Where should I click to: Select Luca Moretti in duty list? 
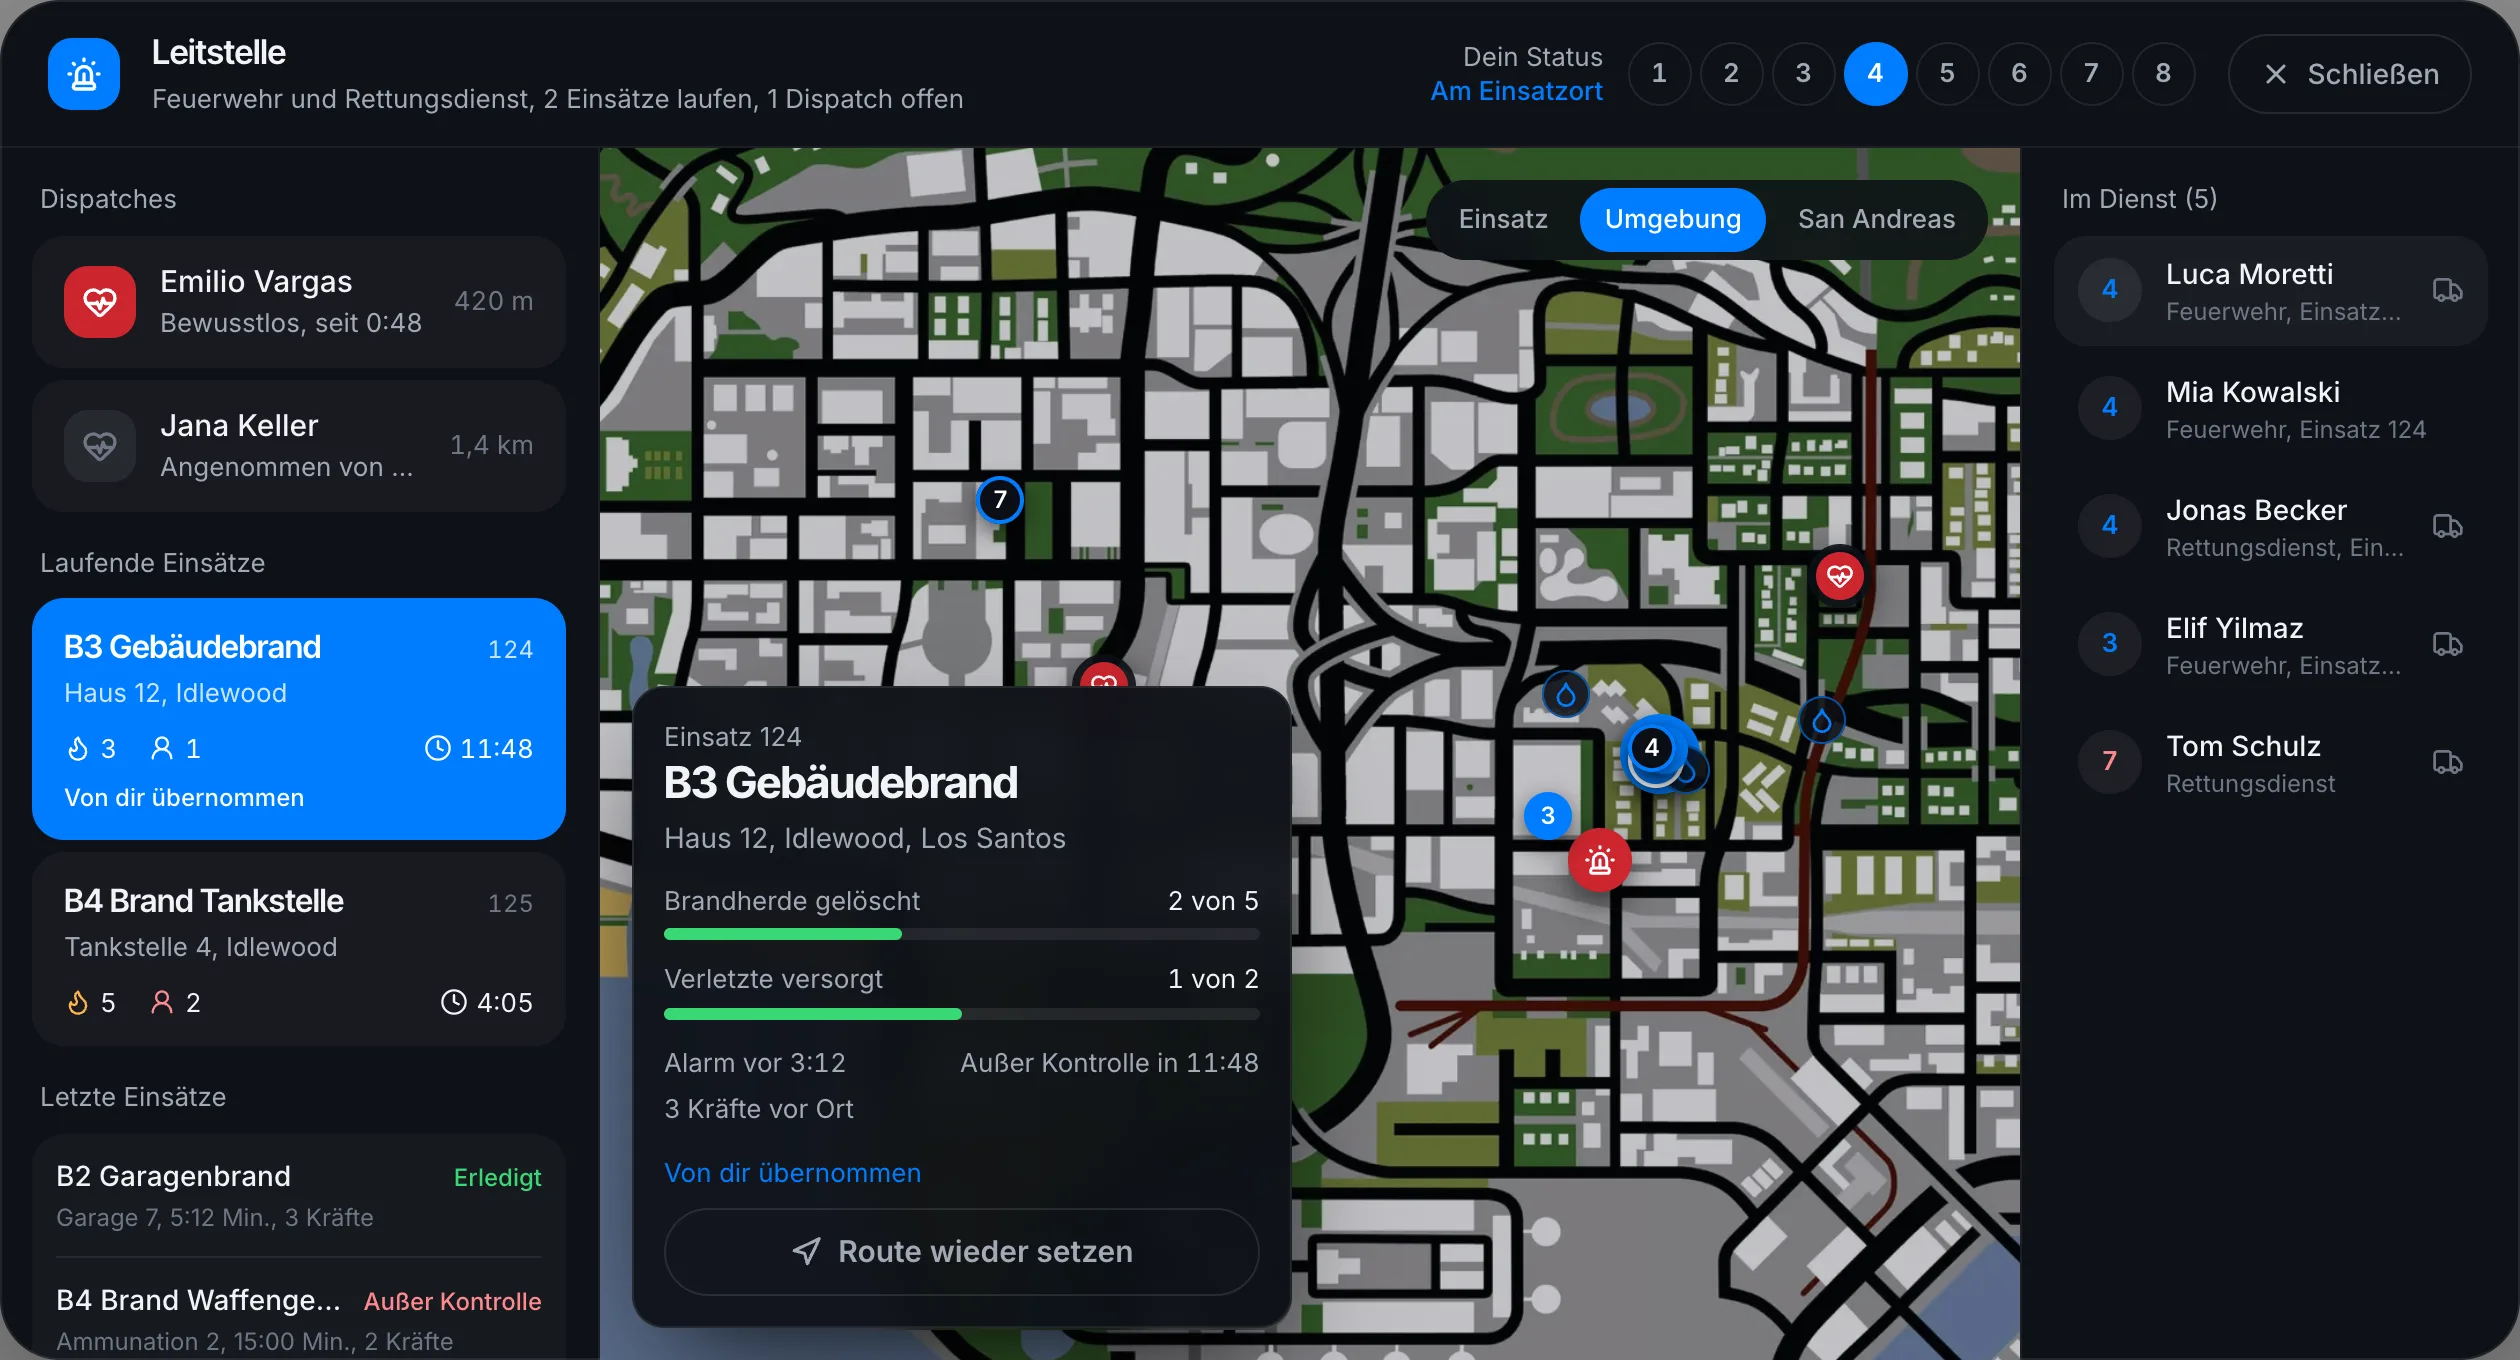point(2270,291)
